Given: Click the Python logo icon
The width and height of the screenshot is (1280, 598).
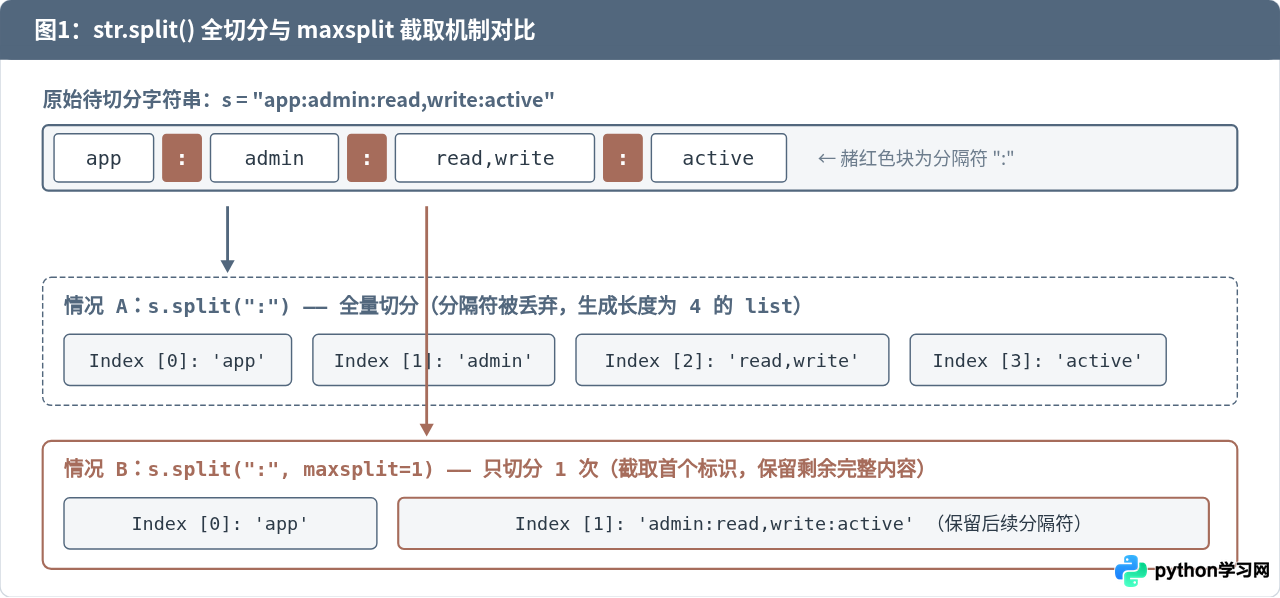Looking at the screenshot, I should (1132, 571).
